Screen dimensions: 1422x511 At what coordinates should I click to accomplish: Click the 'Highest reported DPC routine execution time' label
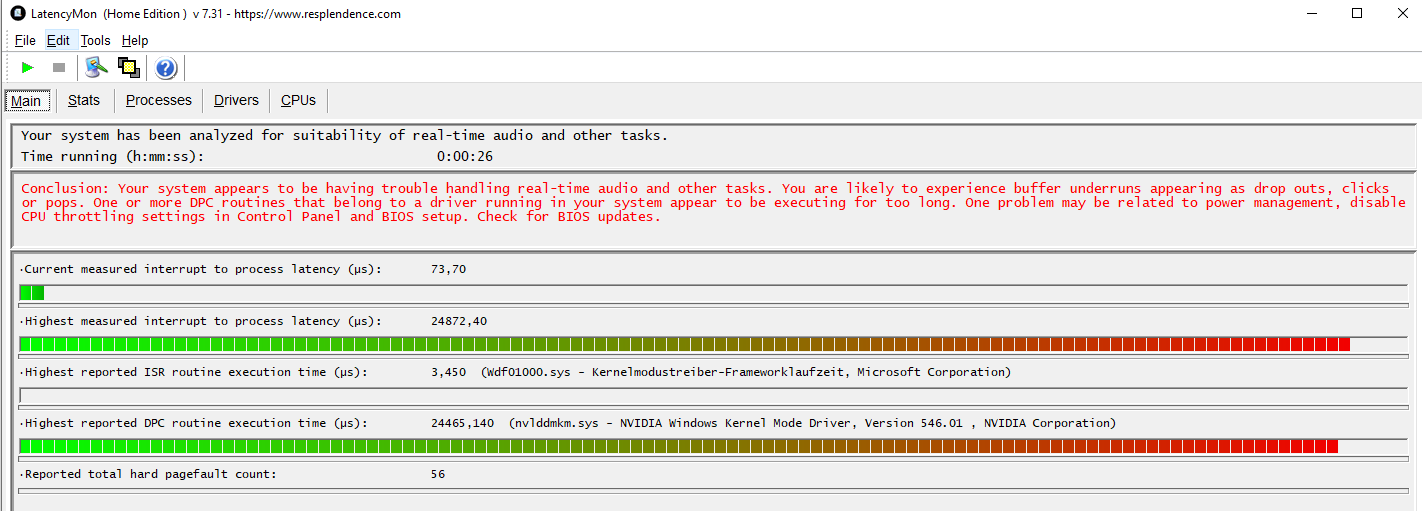point(193,423)
